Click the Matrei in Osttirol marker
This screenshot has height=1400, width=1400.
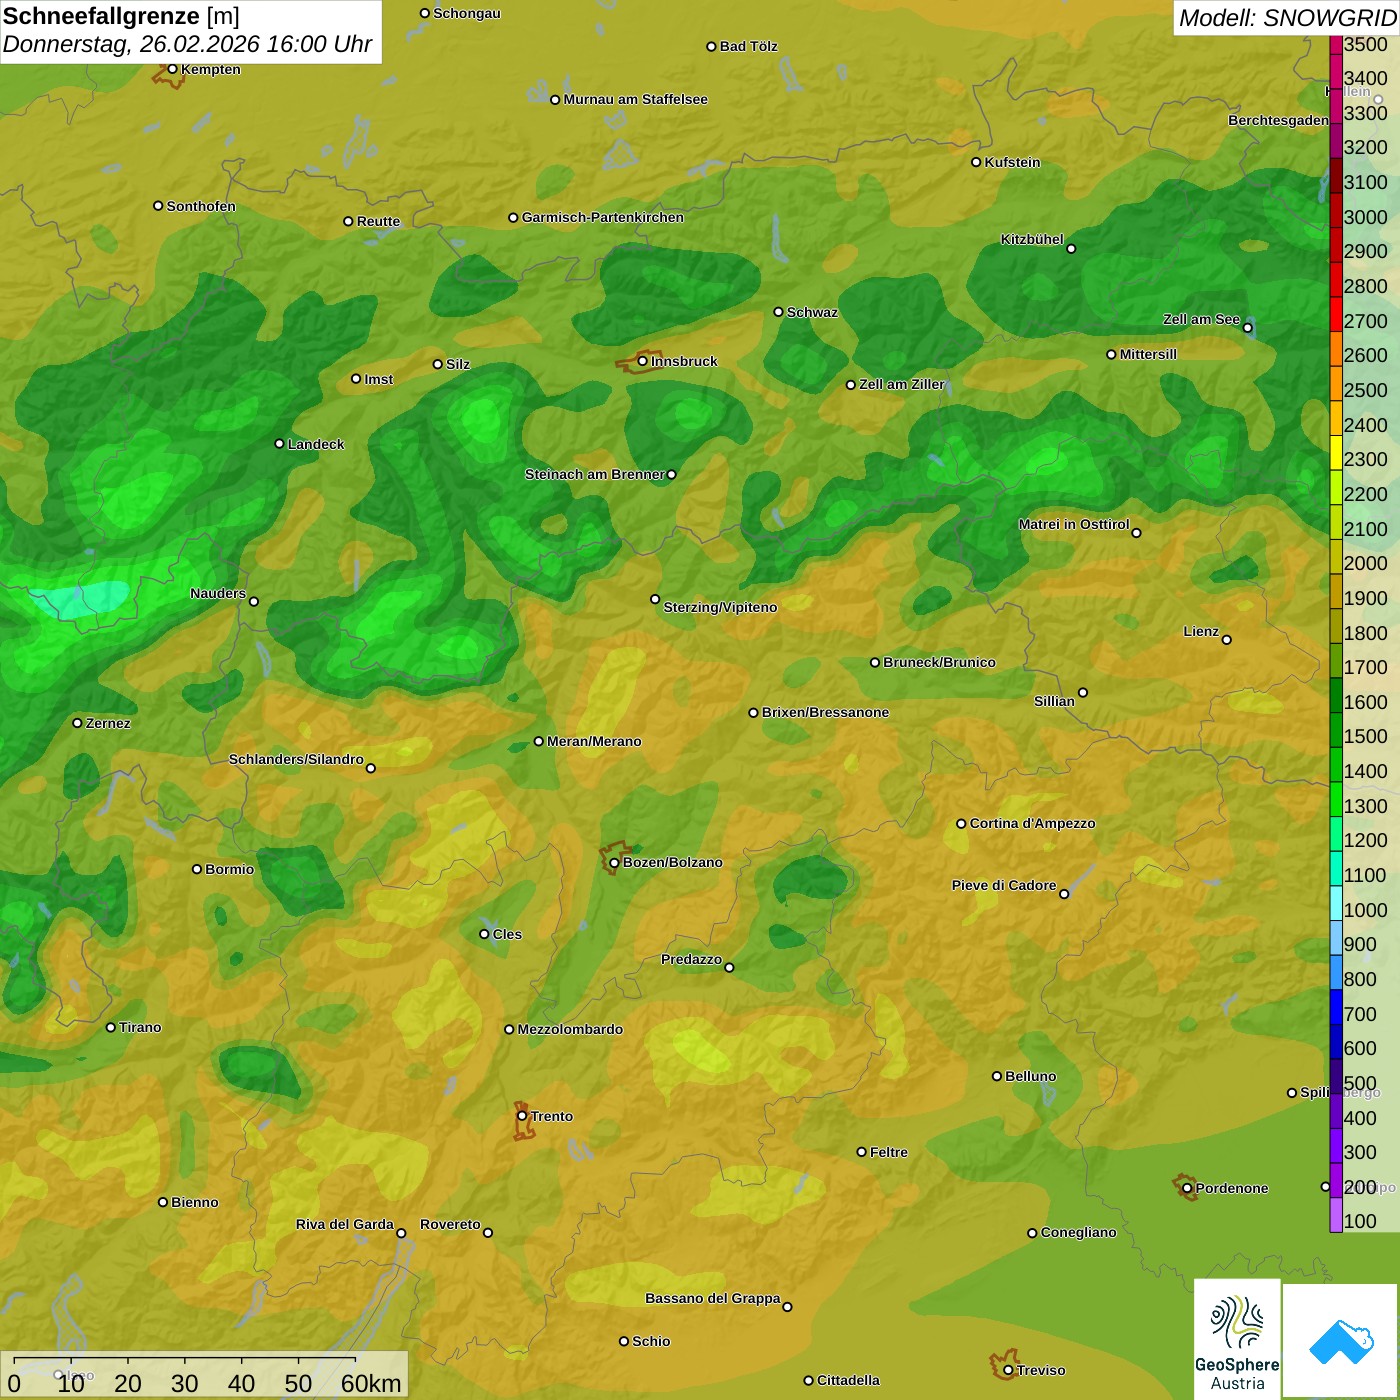(1136, 532)
